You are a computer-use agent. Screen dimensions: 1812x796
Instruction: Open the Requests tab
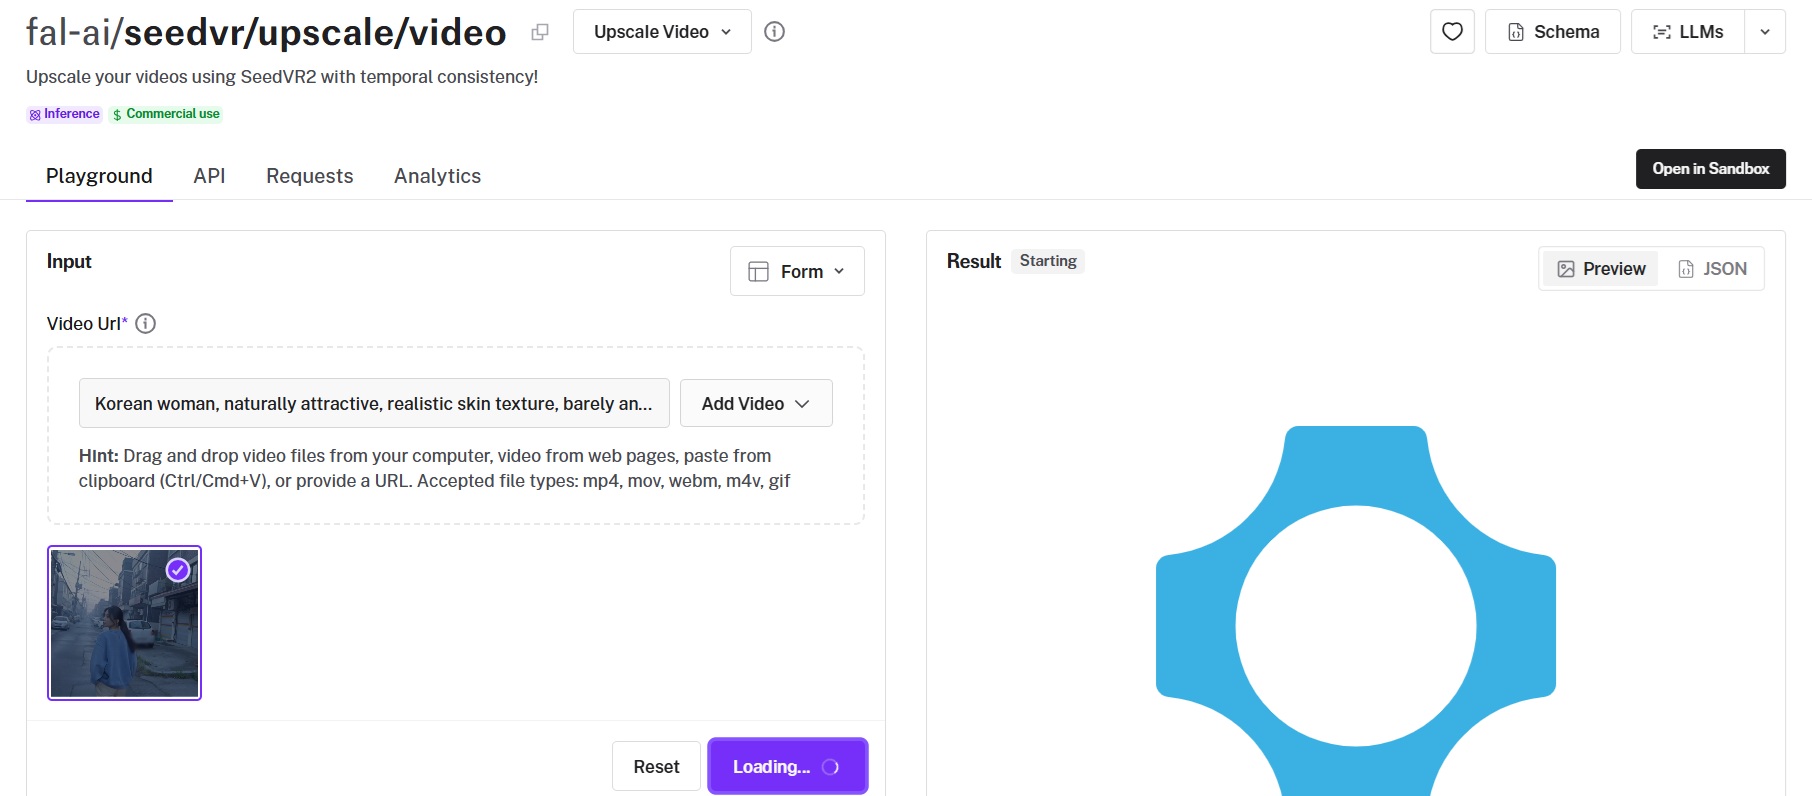pos(310,176)
